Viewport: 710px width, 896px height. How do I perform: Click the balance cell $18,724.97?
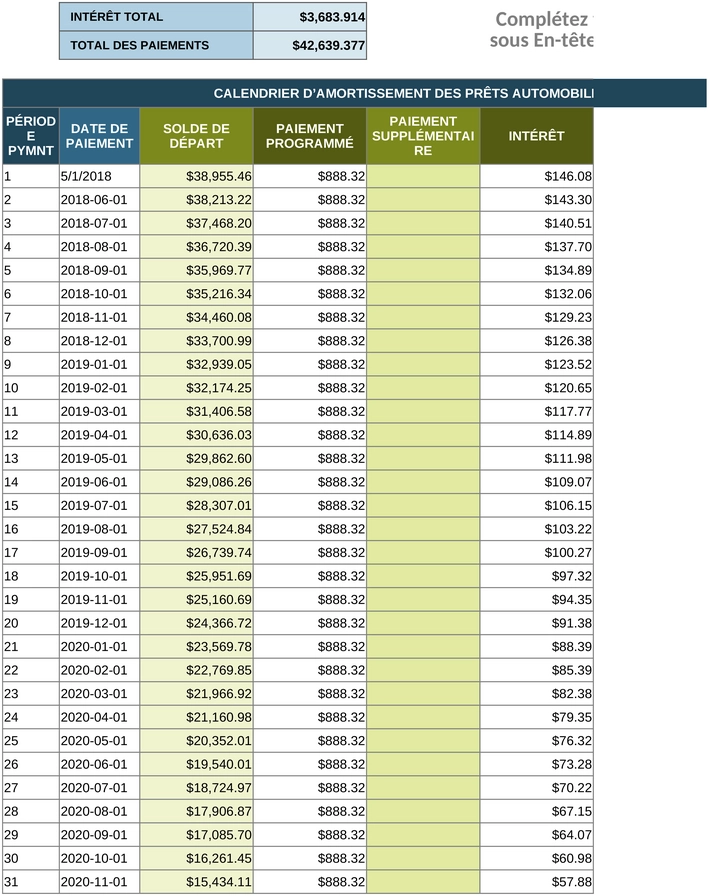[x=196, y=787]
